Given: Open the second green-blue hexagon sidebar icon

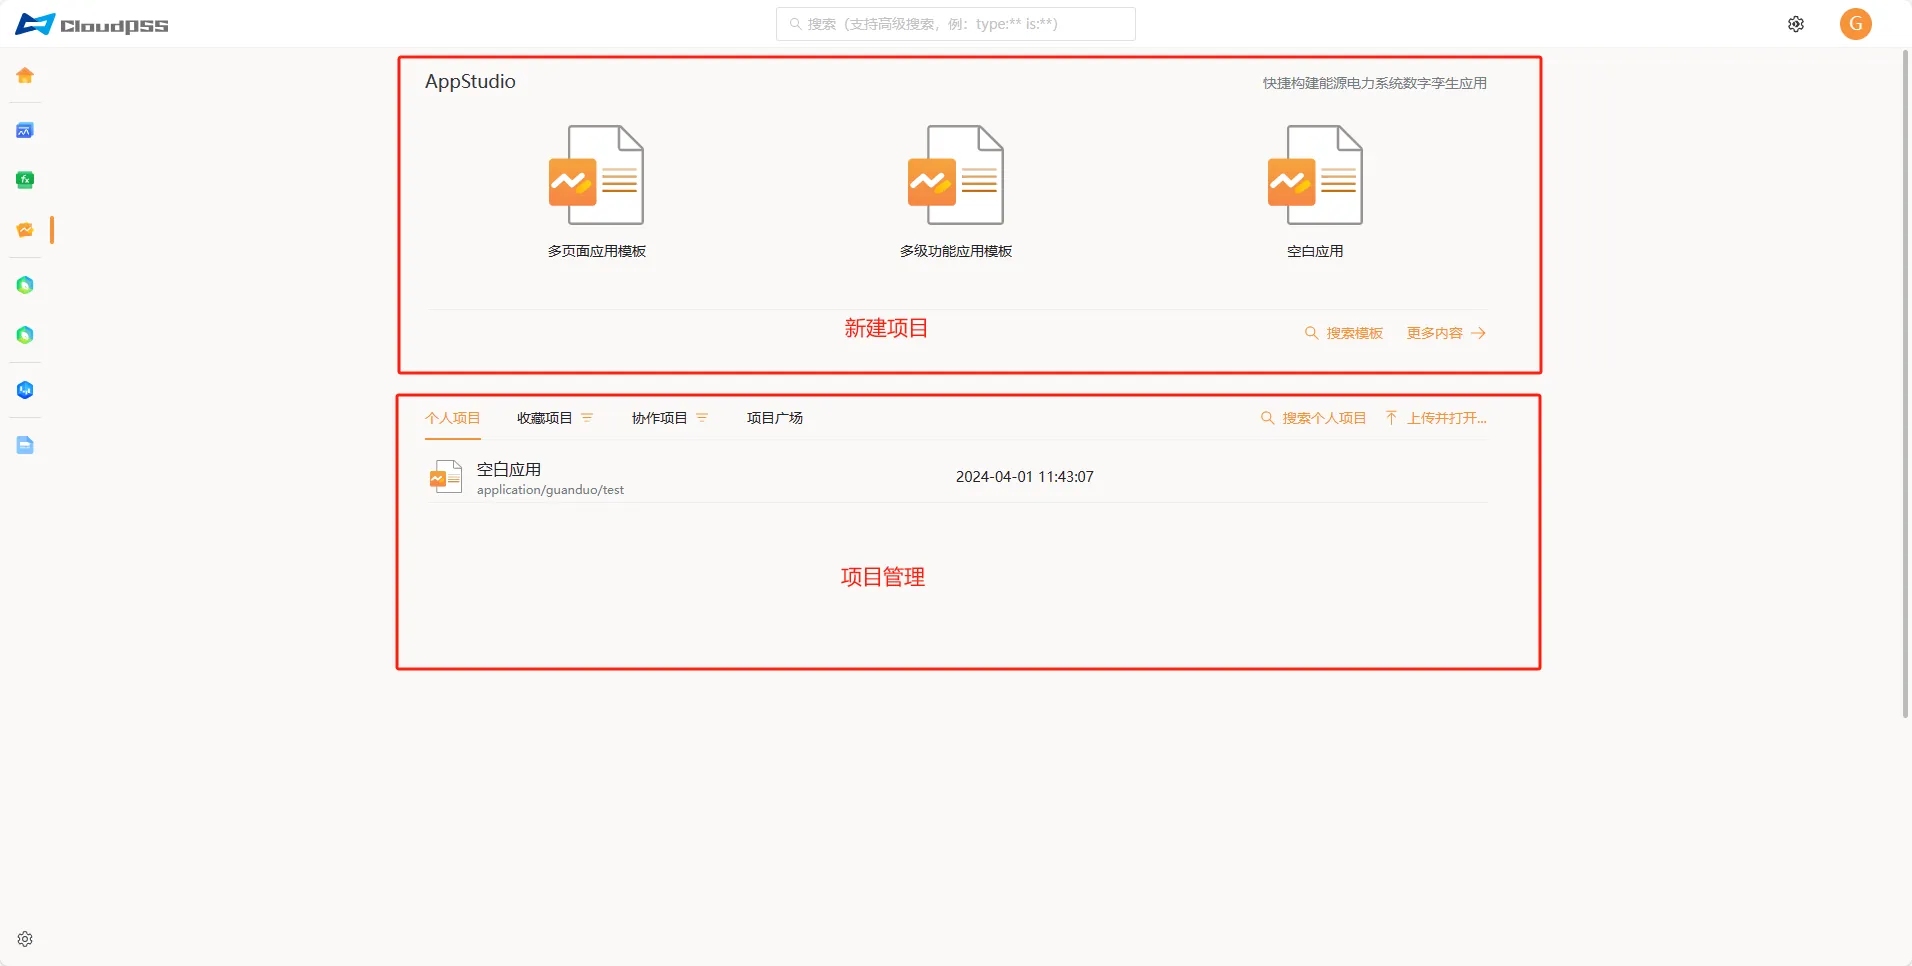Looking at the screenshot, I should point(25,335).
